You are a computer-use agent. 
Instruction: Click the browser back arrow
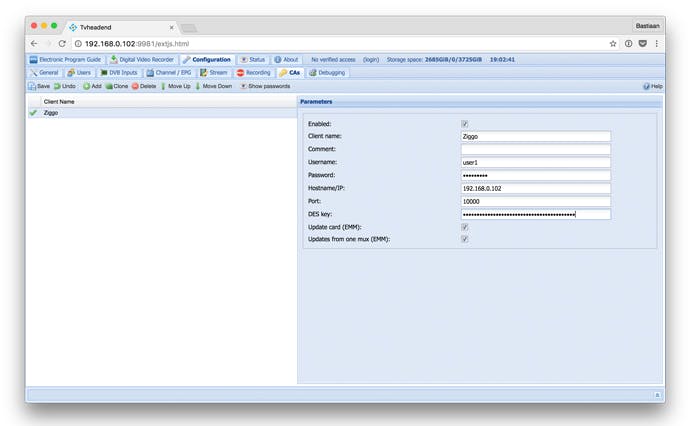pos(34,44)
